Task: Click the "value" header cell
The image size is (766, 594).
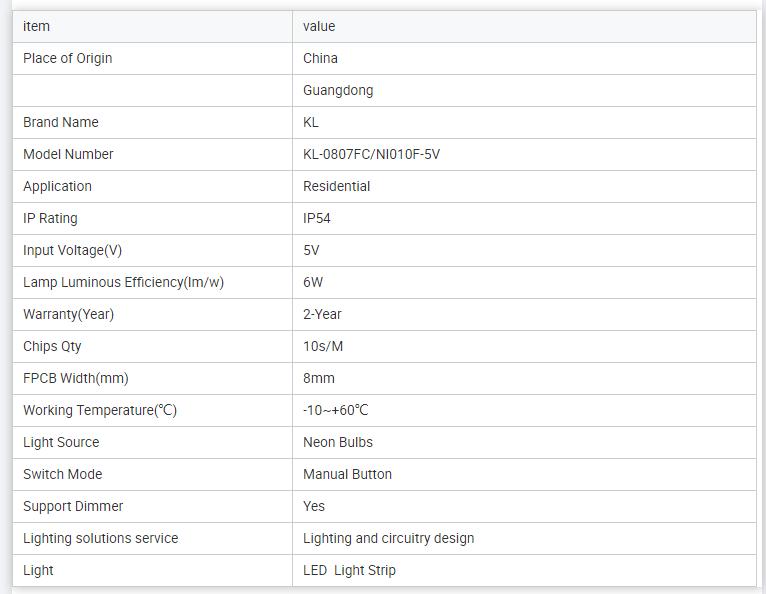Action: coord(319,26)
